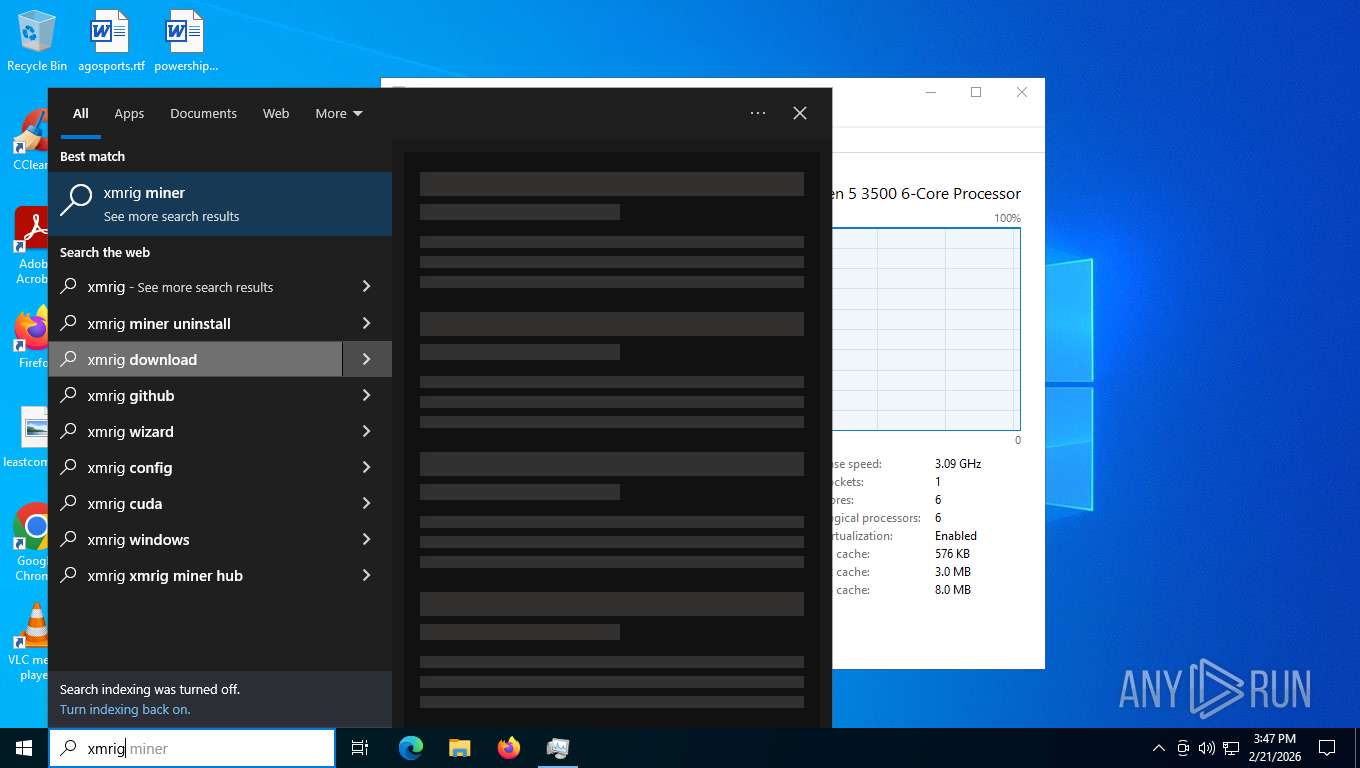
Task: Switch to the All search tab
Action: 81,114
